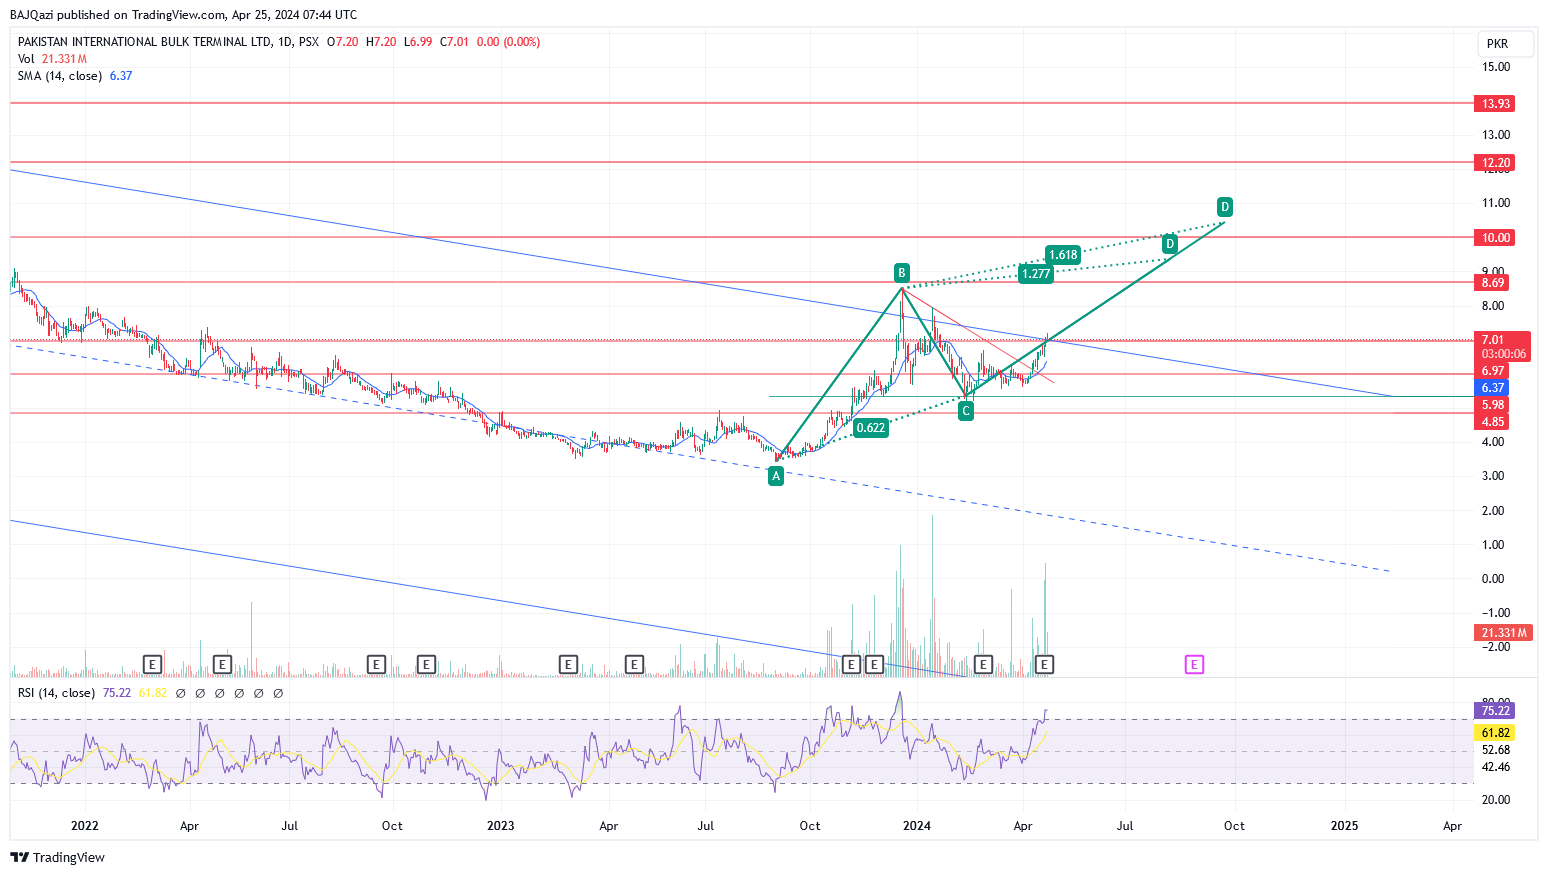Screen dimensions: 1548x875
Task: Click the yellow 61.82 RSI average tag
Action: point(1495,733)
